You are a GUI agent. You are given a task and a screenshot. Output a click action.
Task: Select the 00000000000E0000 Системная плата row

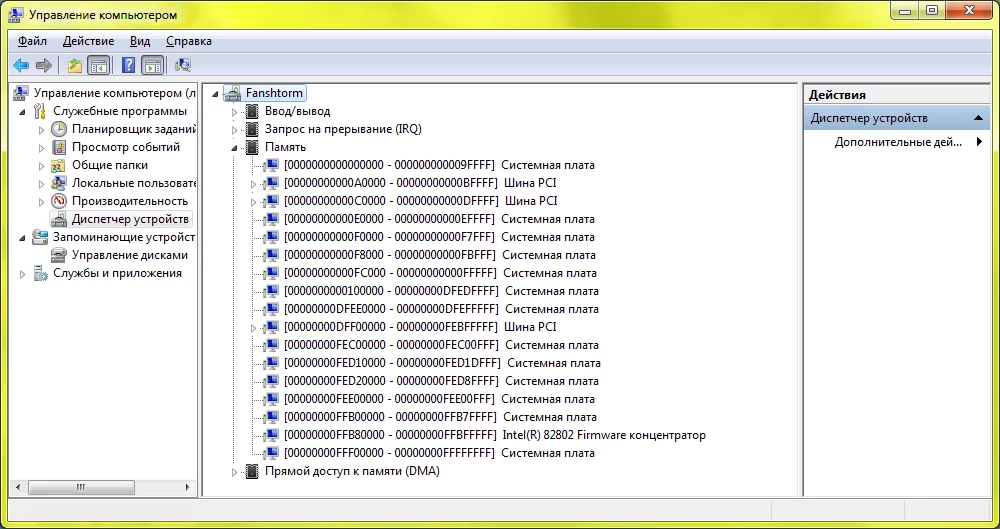439,220
